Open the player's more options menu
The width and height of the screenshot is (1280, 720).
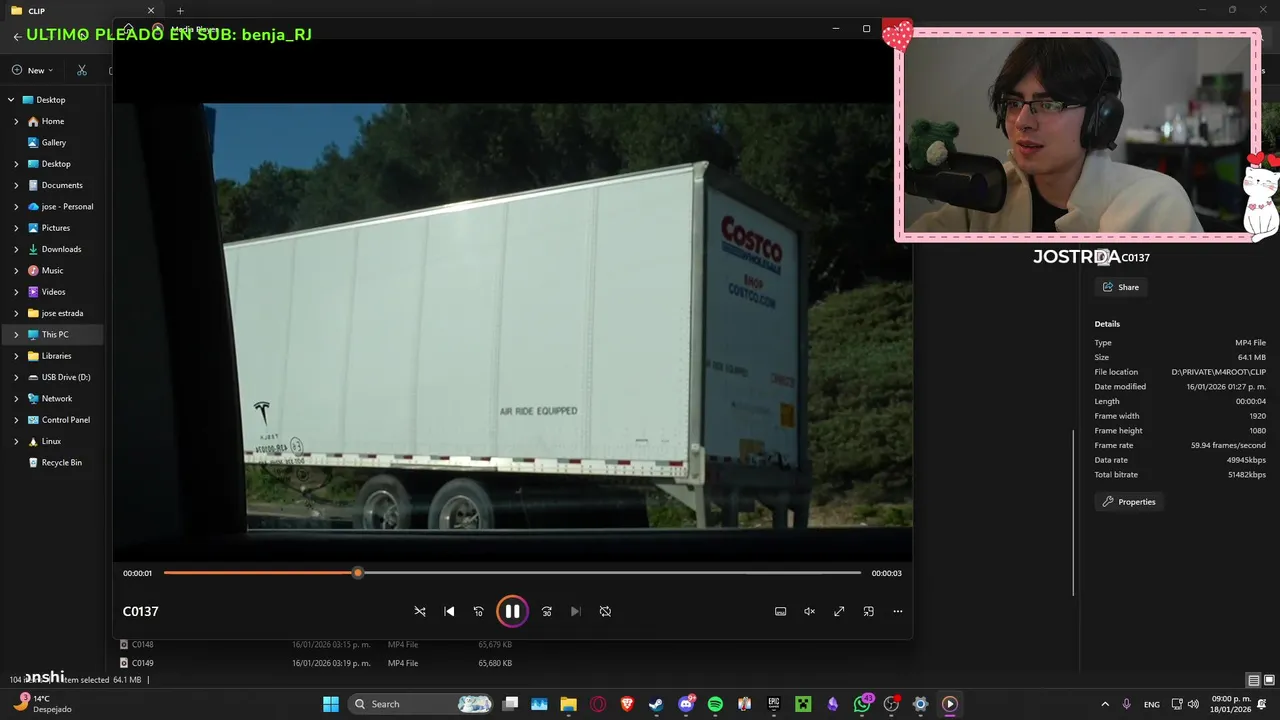point(897,611)
